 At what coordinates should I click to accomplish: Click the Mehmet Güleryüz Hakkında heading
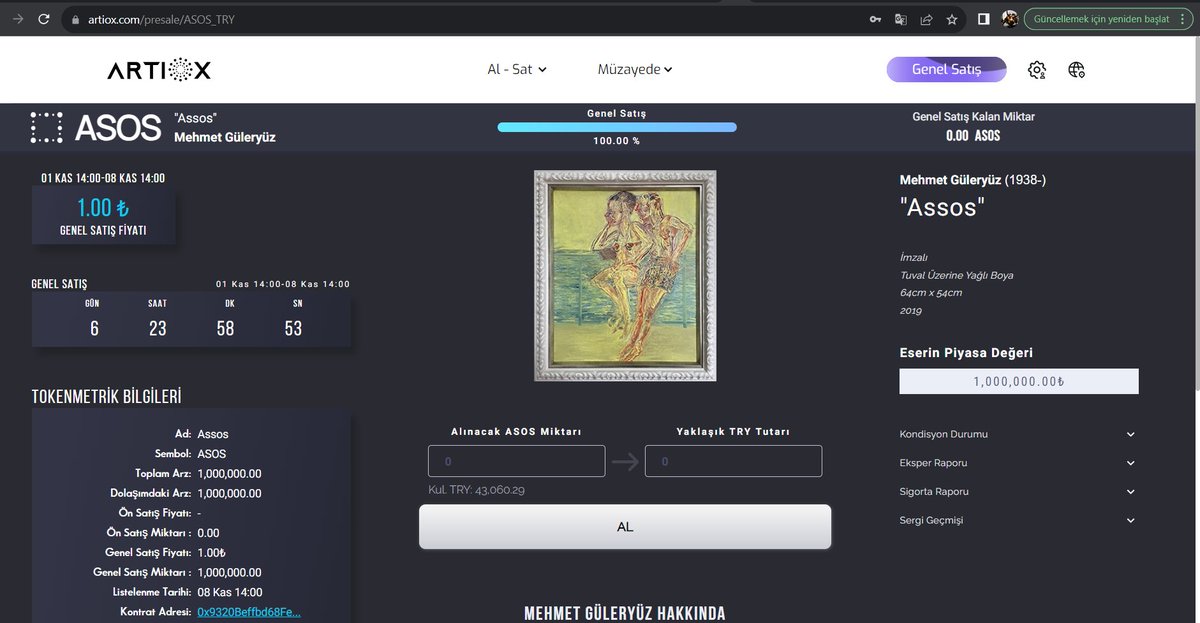tap(625, 613)
